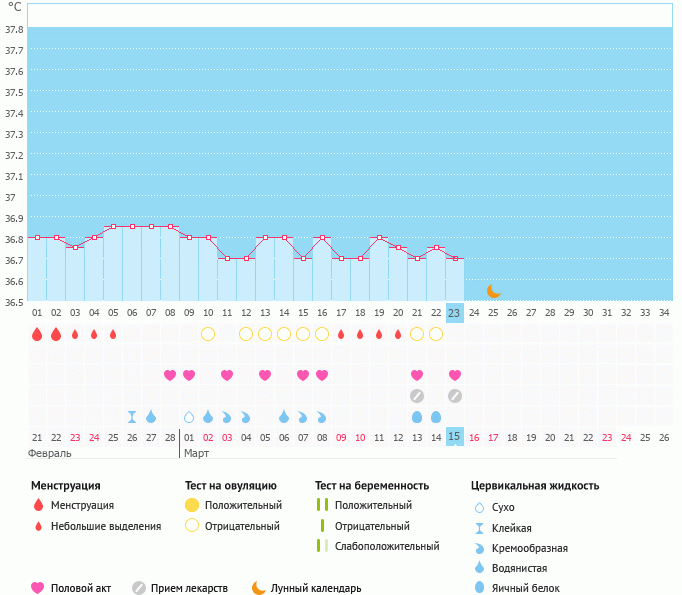Click the sticky fluid hourglass icon on day 06
Viewport: 682px width, 595px height.
[x=132, y=416]
